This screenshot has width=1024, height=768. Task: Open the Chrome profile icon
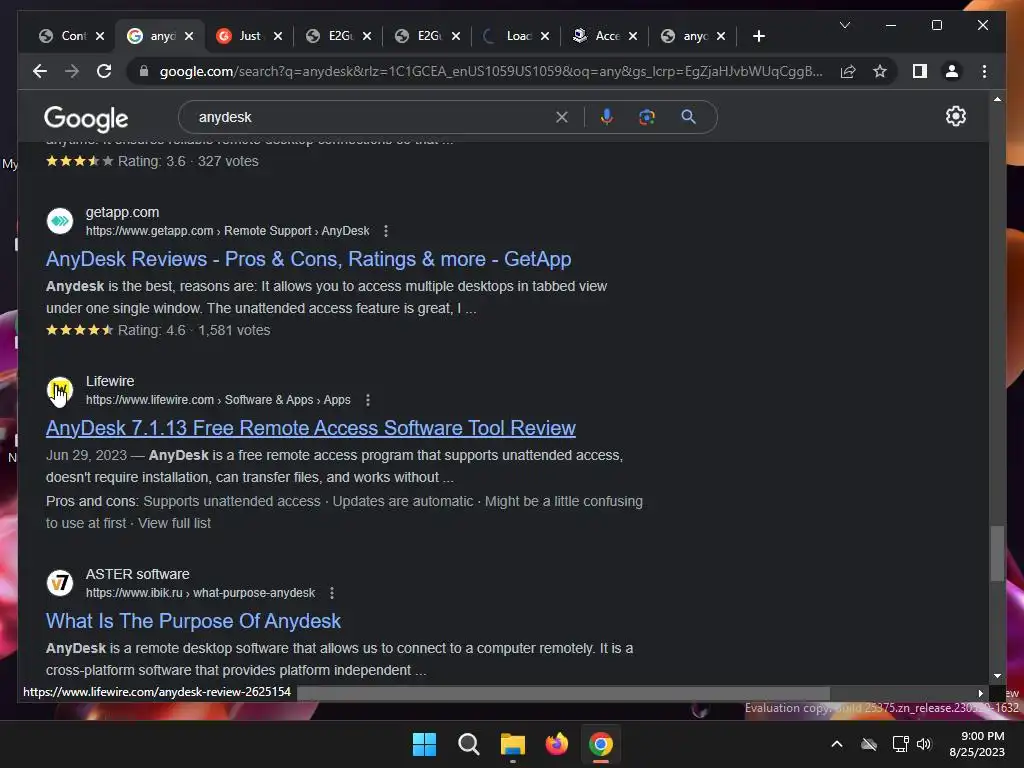(952, 71)
